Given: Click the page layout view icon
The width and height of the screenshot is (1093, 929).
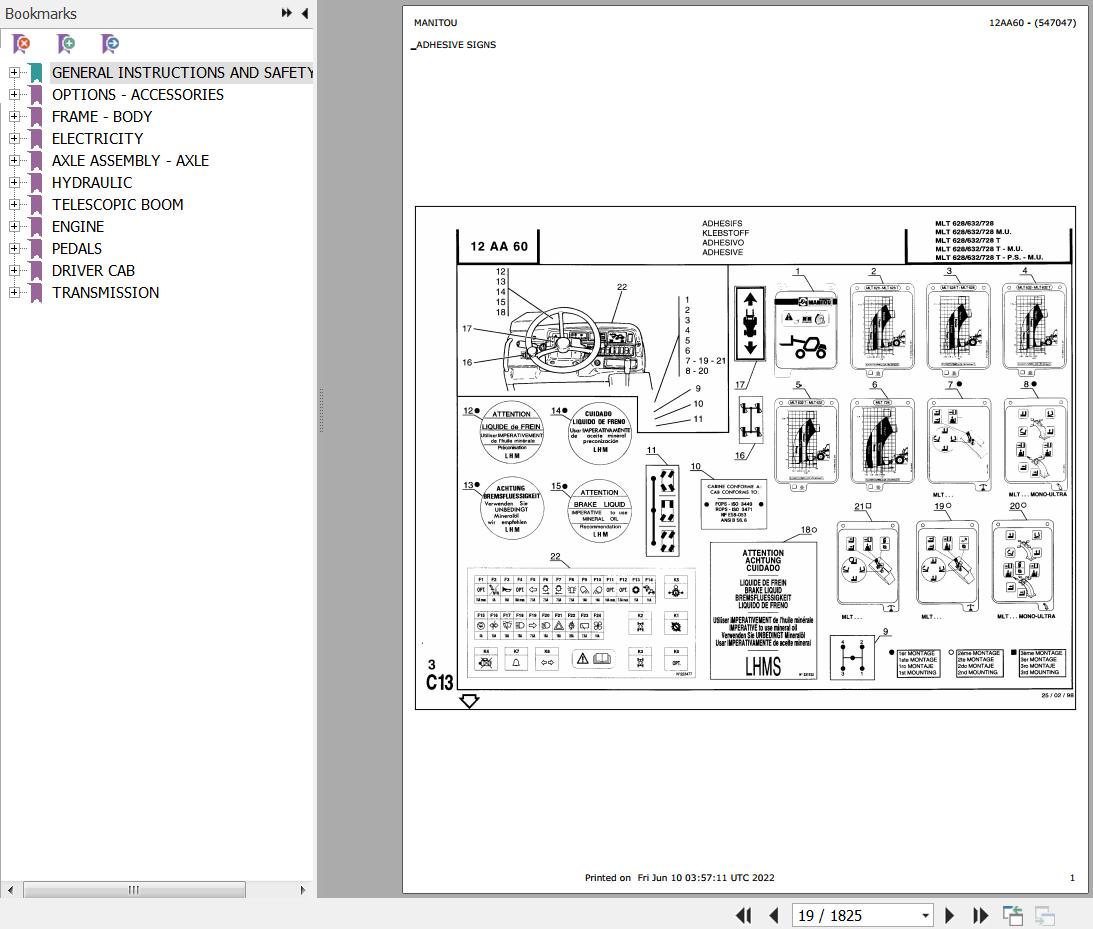Looking at the screenshot, I should point(1012,915).
